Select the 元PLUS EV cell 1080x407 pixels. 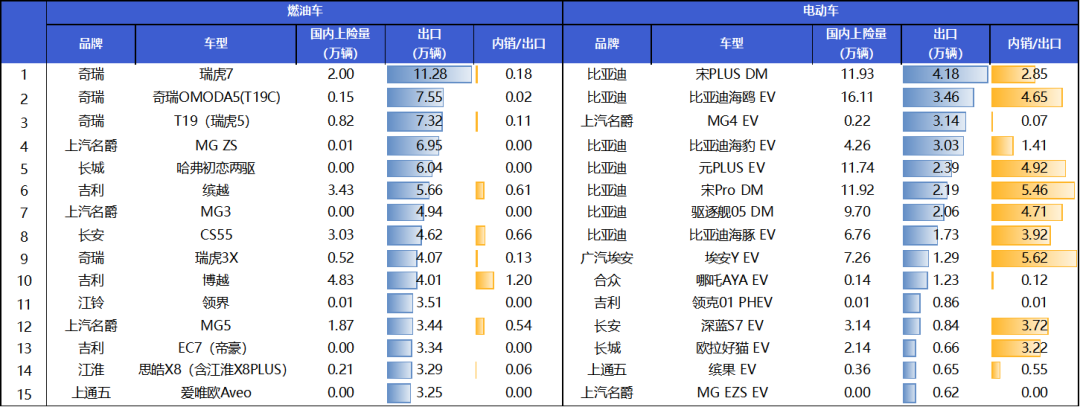click(x=732, y=168)
